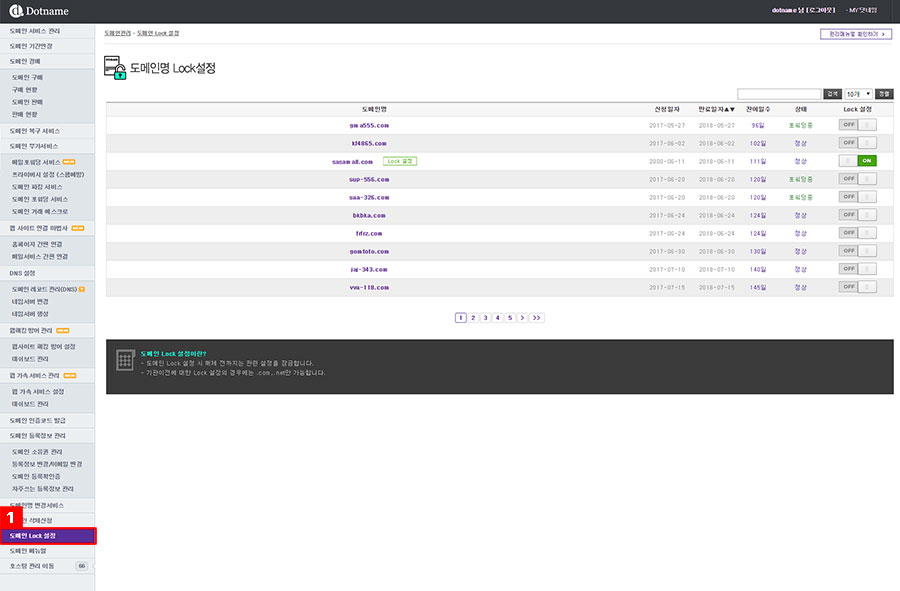Expand the 도메인 경매 sidebar section
The image size is (900, 591).
click(25, 61)
